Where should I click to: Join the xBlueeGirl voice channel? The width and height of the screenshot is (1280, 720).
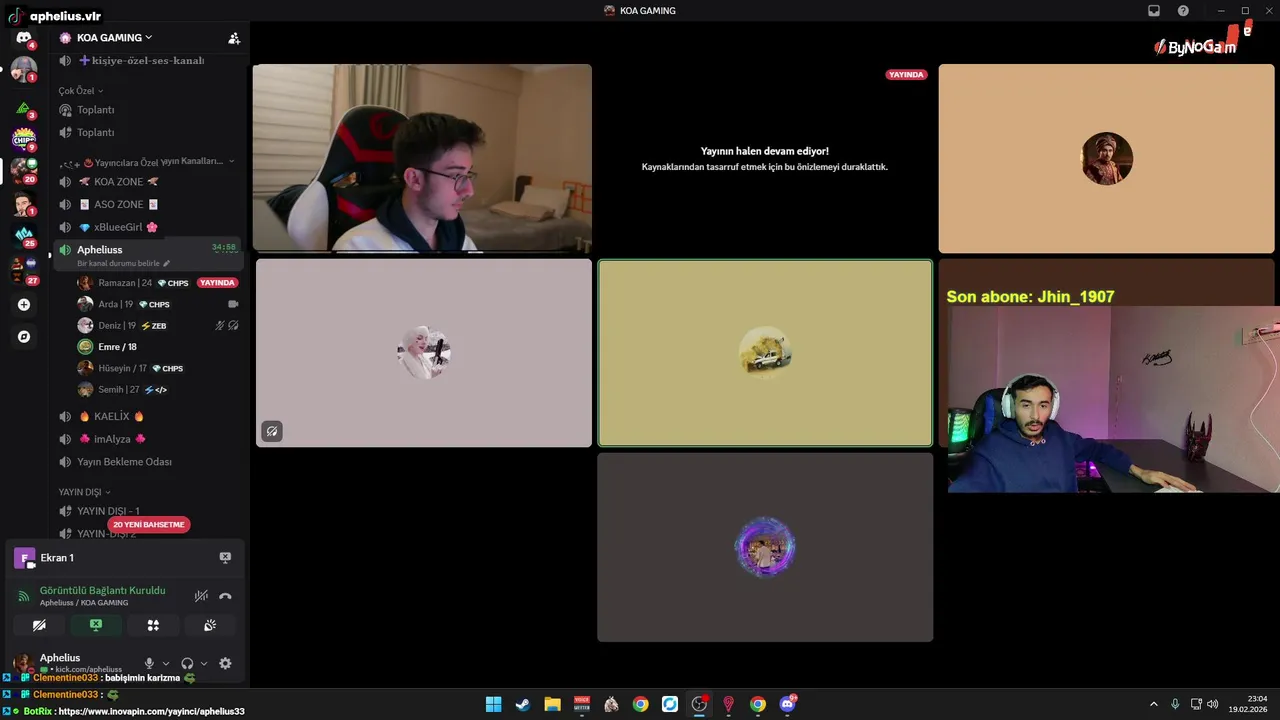coord(147,227)
